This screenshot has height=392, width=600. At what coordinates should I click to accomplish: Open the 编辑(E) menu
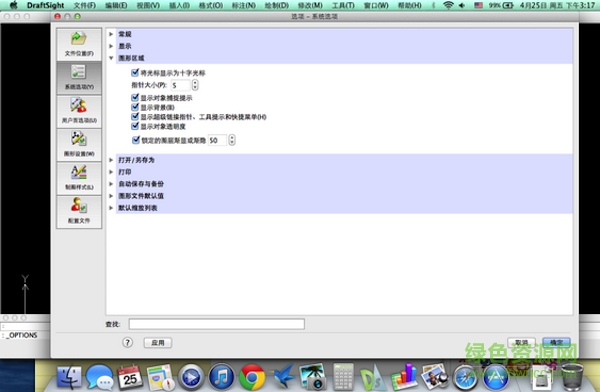pyautogui.click(x=116, y=5)
